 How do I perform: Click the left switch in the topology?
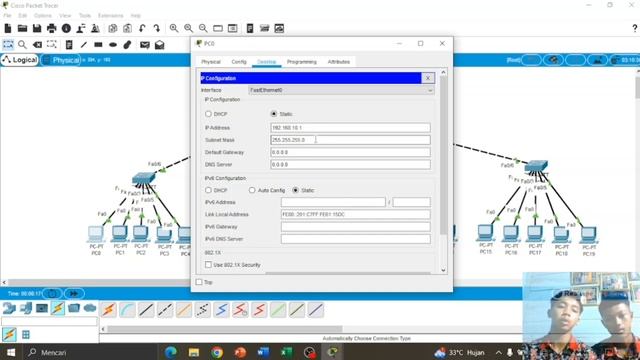point(143,178)
